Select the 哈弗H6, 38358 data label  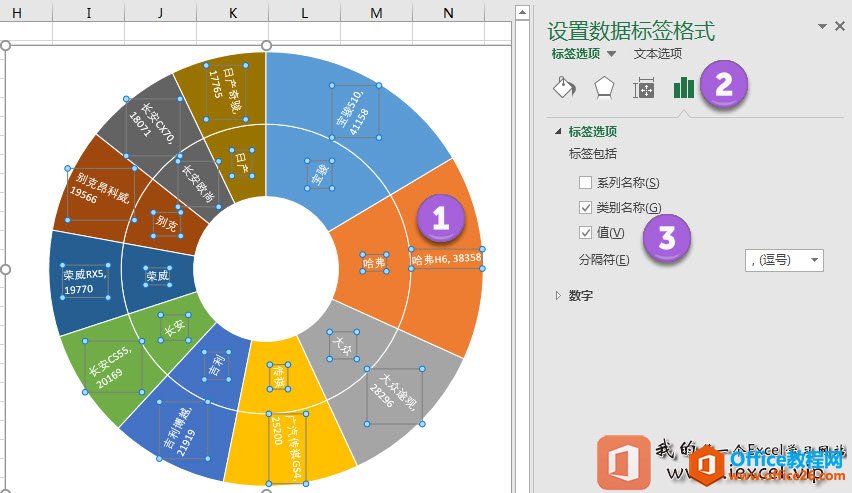[x=447, y=259]
